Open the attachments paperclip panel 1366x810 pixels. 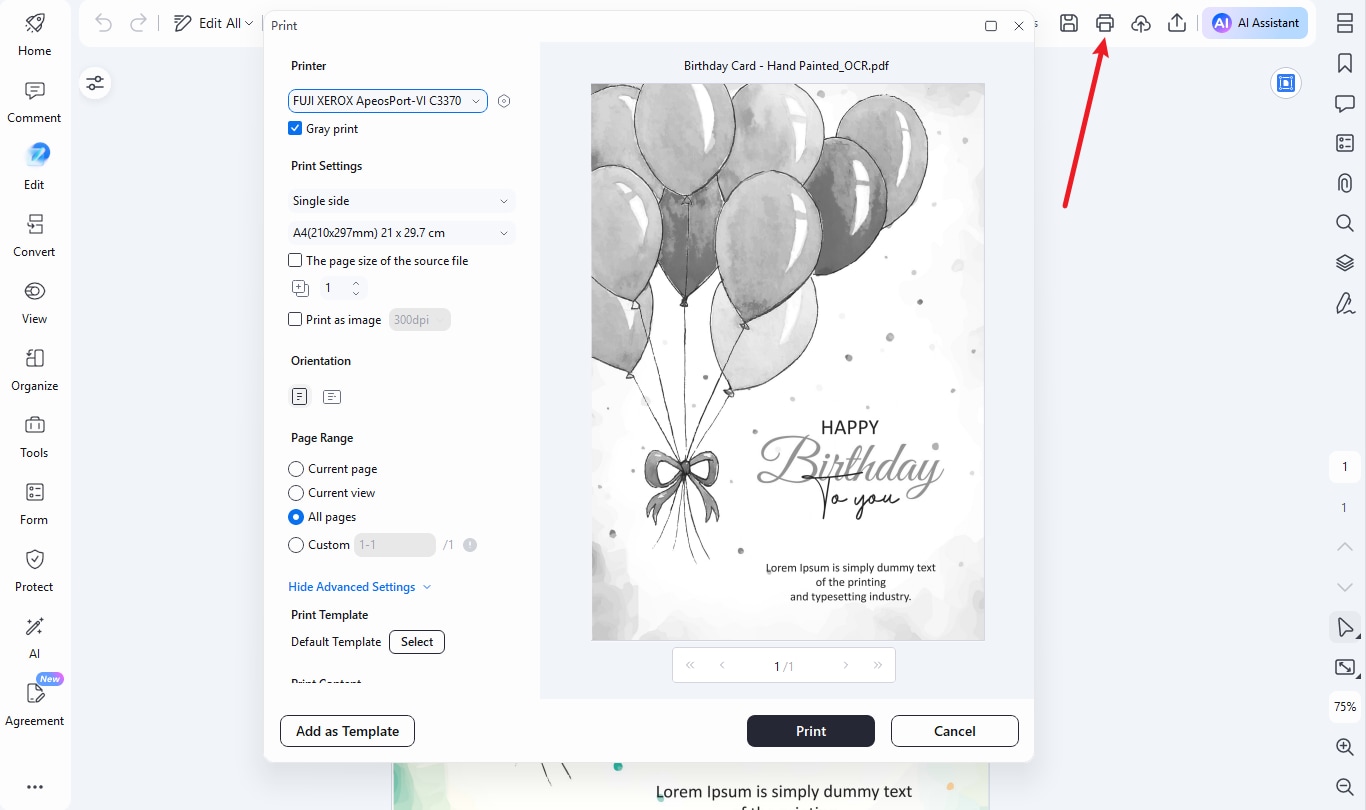click(1345, 183)
